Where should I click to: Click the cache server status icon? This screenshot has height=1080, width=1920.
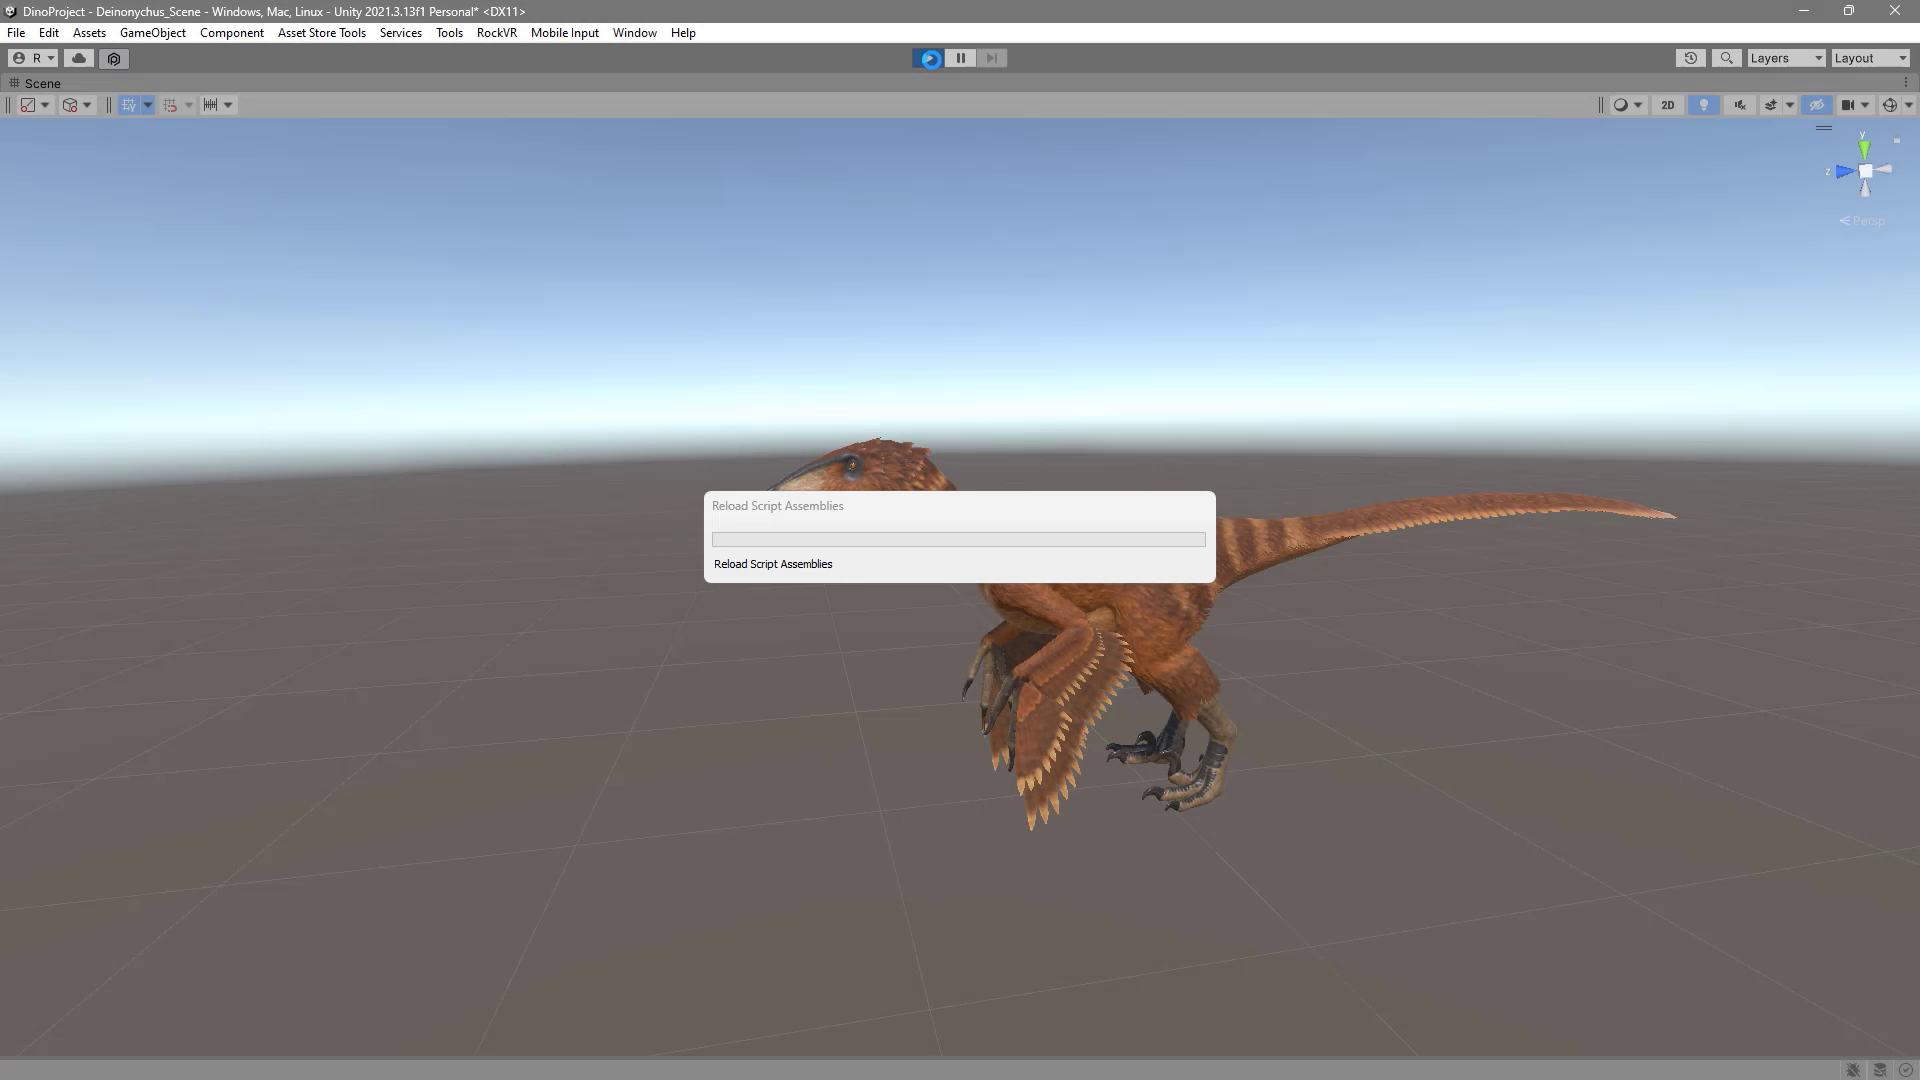pyautogui.click(x=1880, y=1070)
